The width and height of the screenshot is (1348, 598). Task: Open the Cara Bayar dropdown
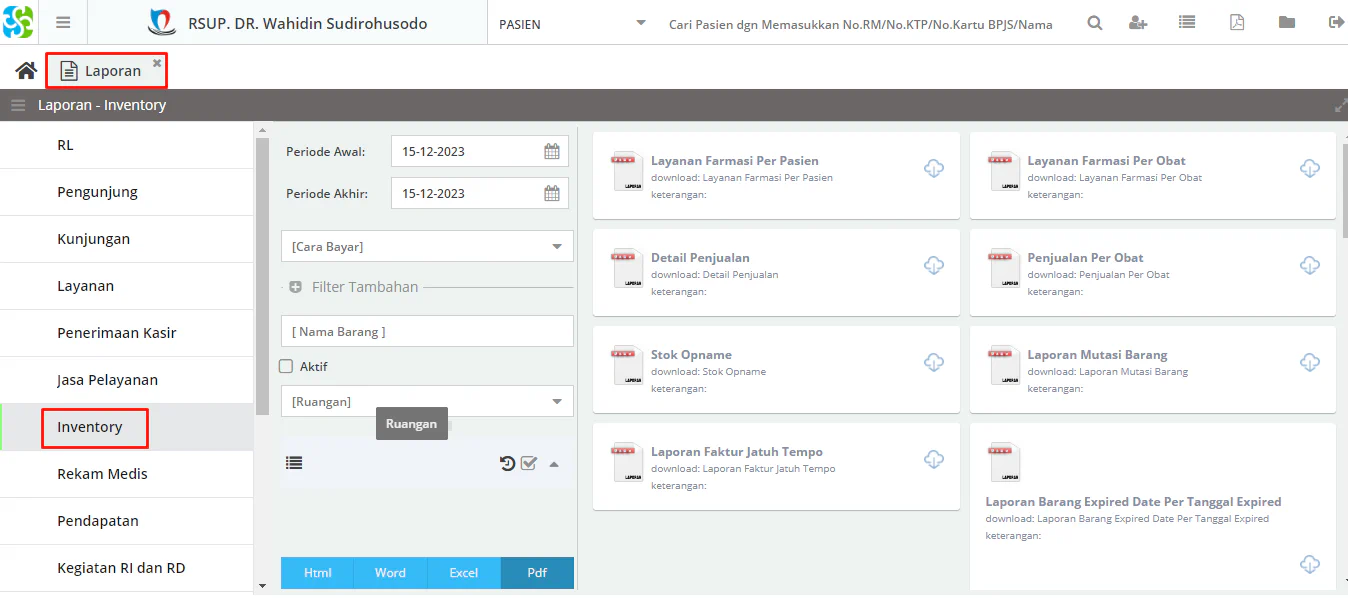427,246
